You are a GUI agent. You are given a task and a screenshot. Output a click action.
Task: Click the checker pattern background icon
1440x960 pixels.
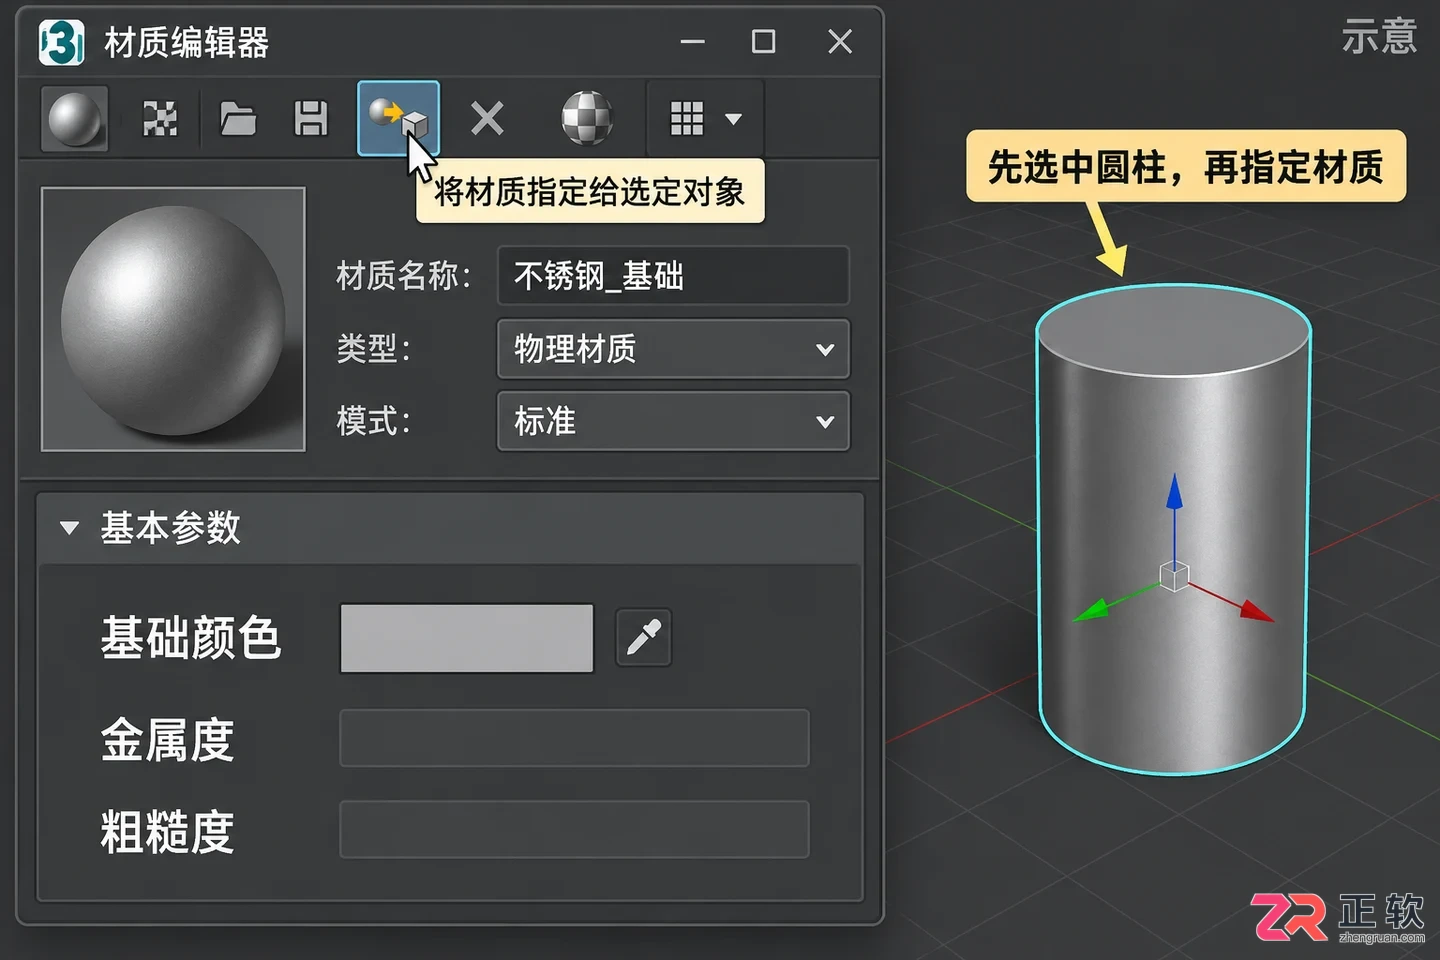[160, 119]
